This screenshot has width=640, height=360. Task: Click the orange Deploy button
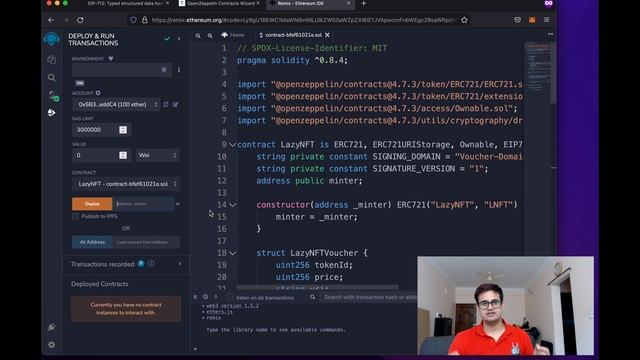pos(92,204)
